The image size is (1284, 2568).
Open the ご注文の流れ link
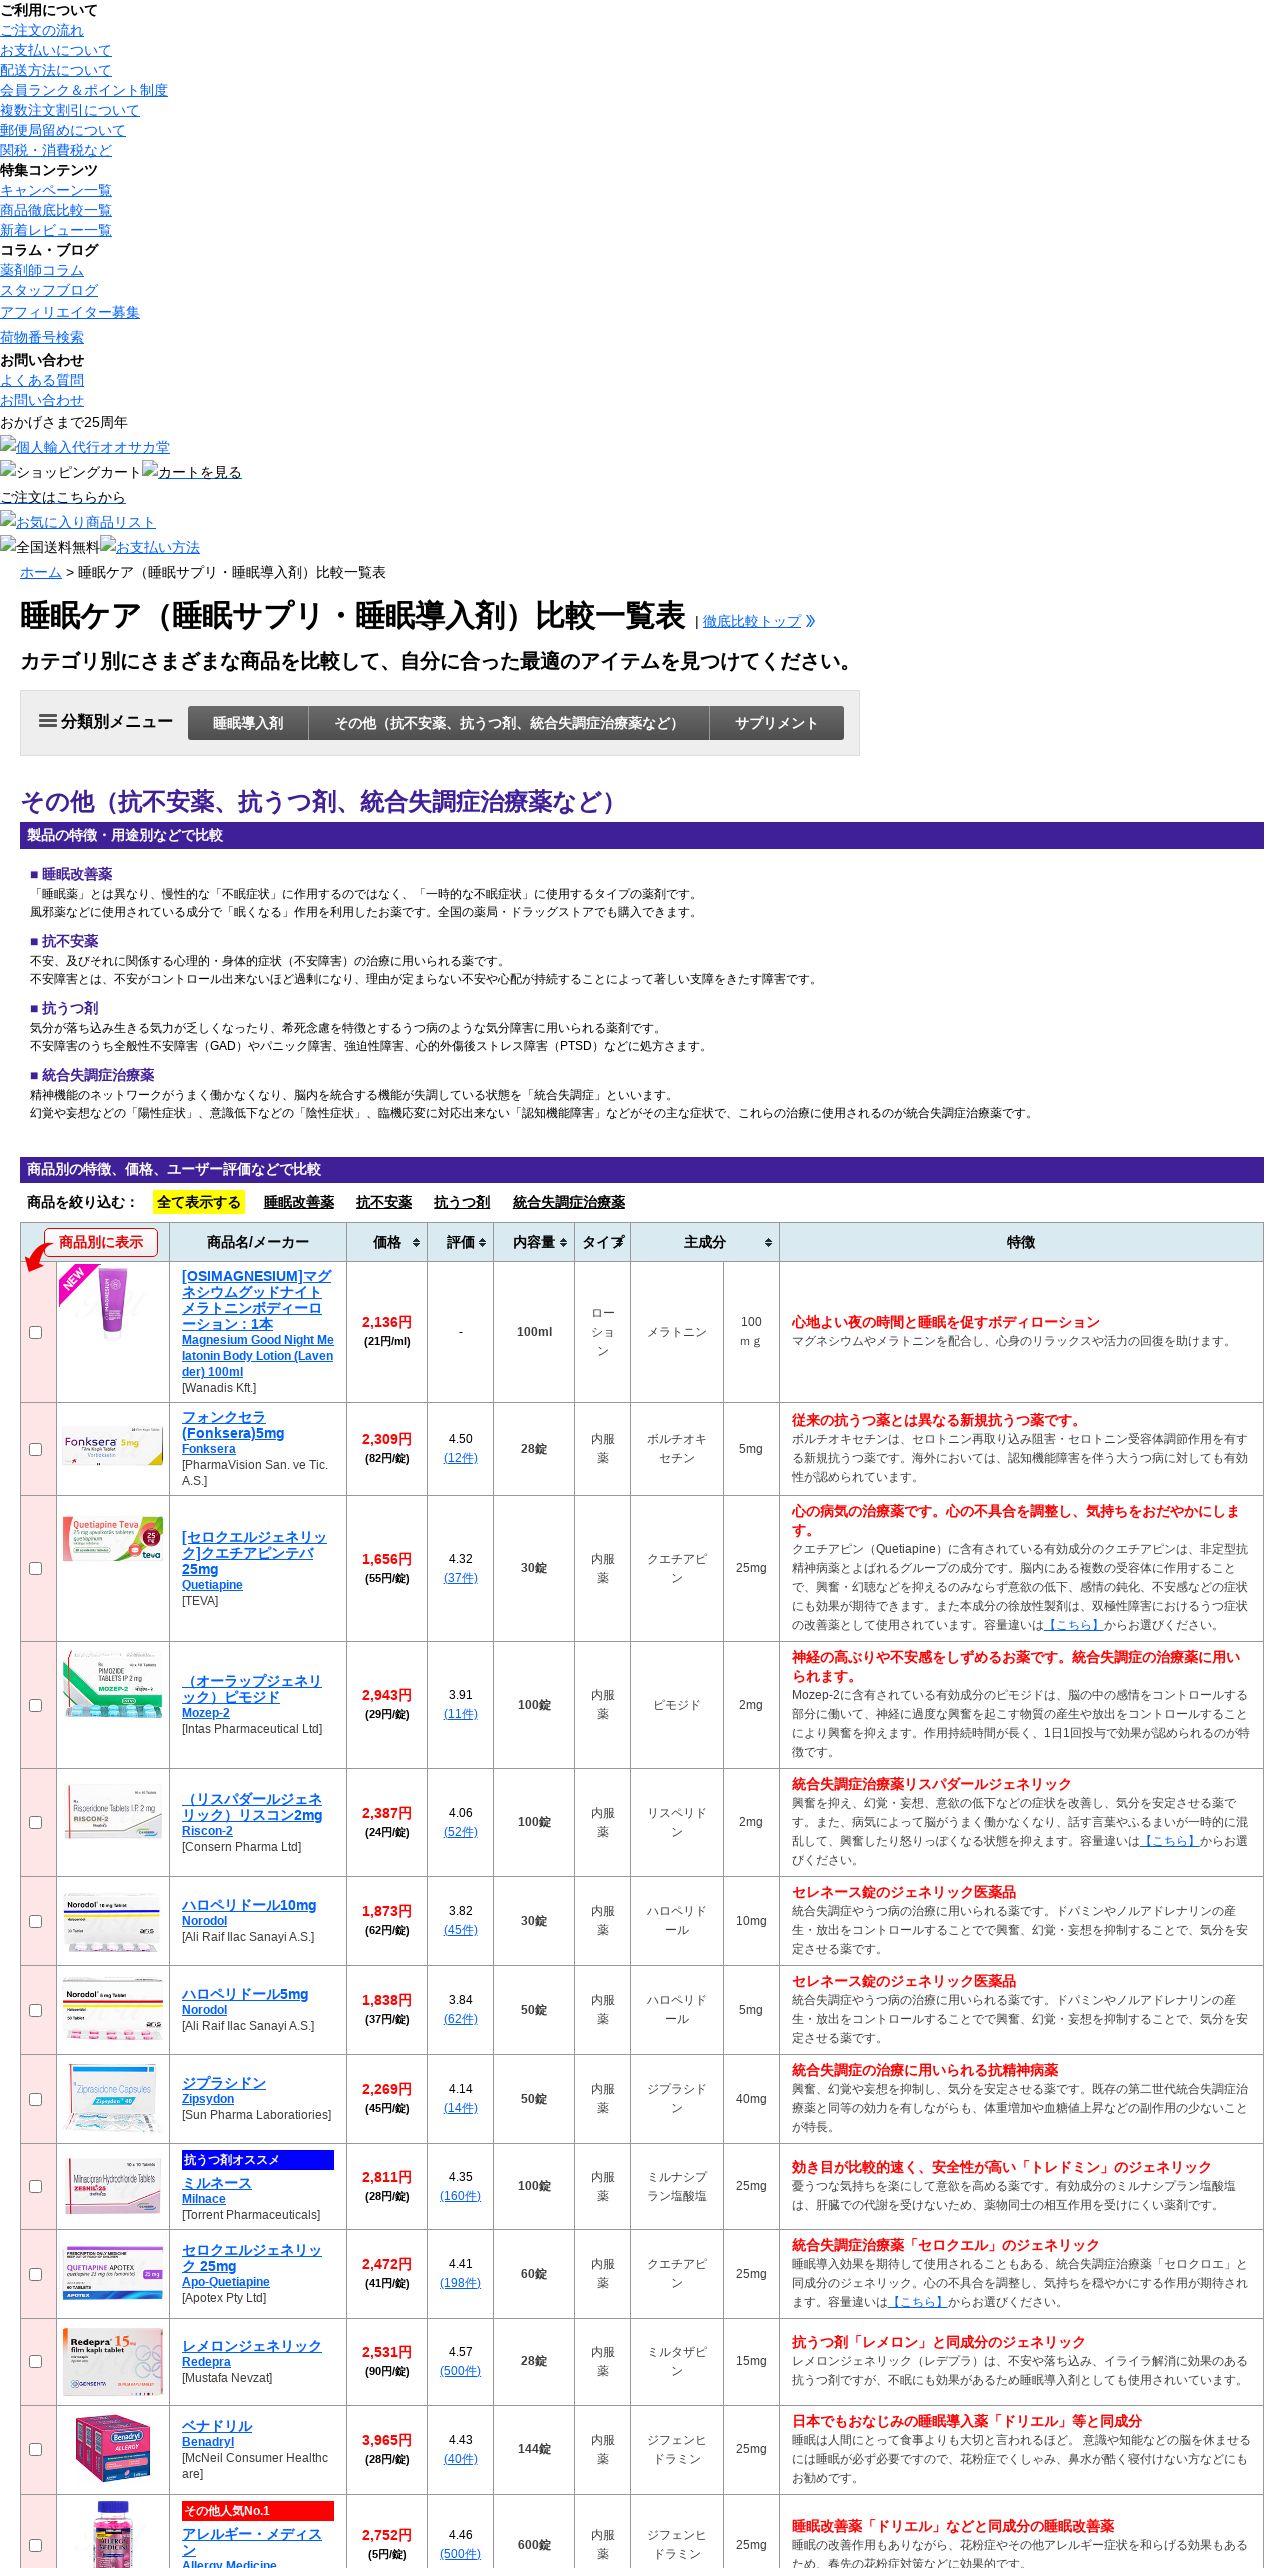[42, 30]
